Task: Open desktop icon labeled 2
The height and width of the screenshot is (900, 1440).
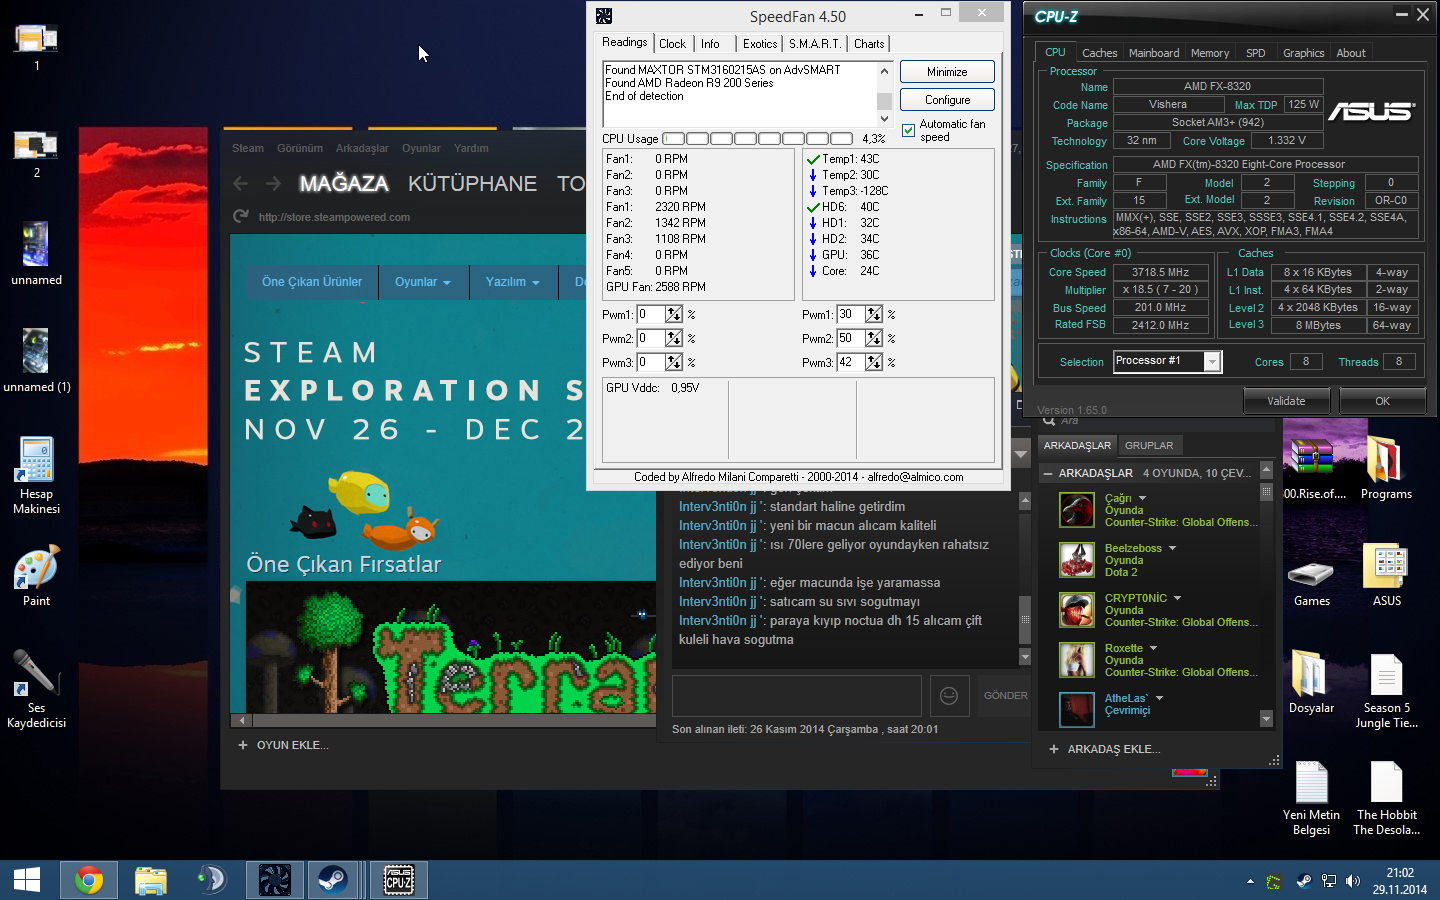Action: [37, 153]
